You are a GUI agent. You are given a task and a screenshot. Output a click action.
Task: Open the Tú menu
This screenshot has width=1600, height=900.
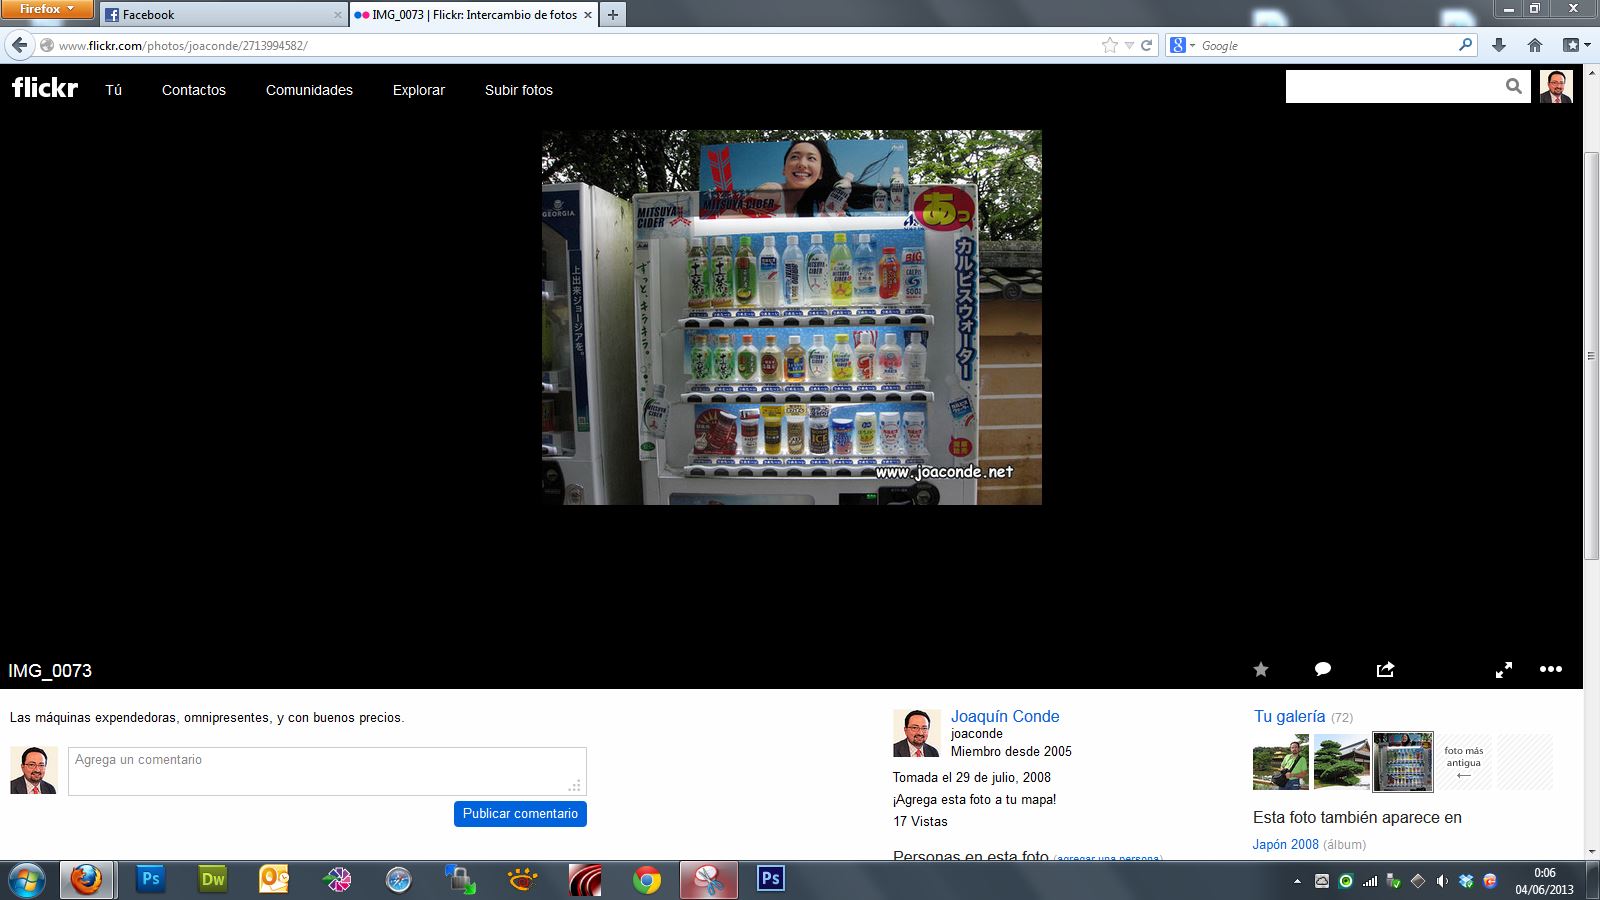(x=114, y=90)
